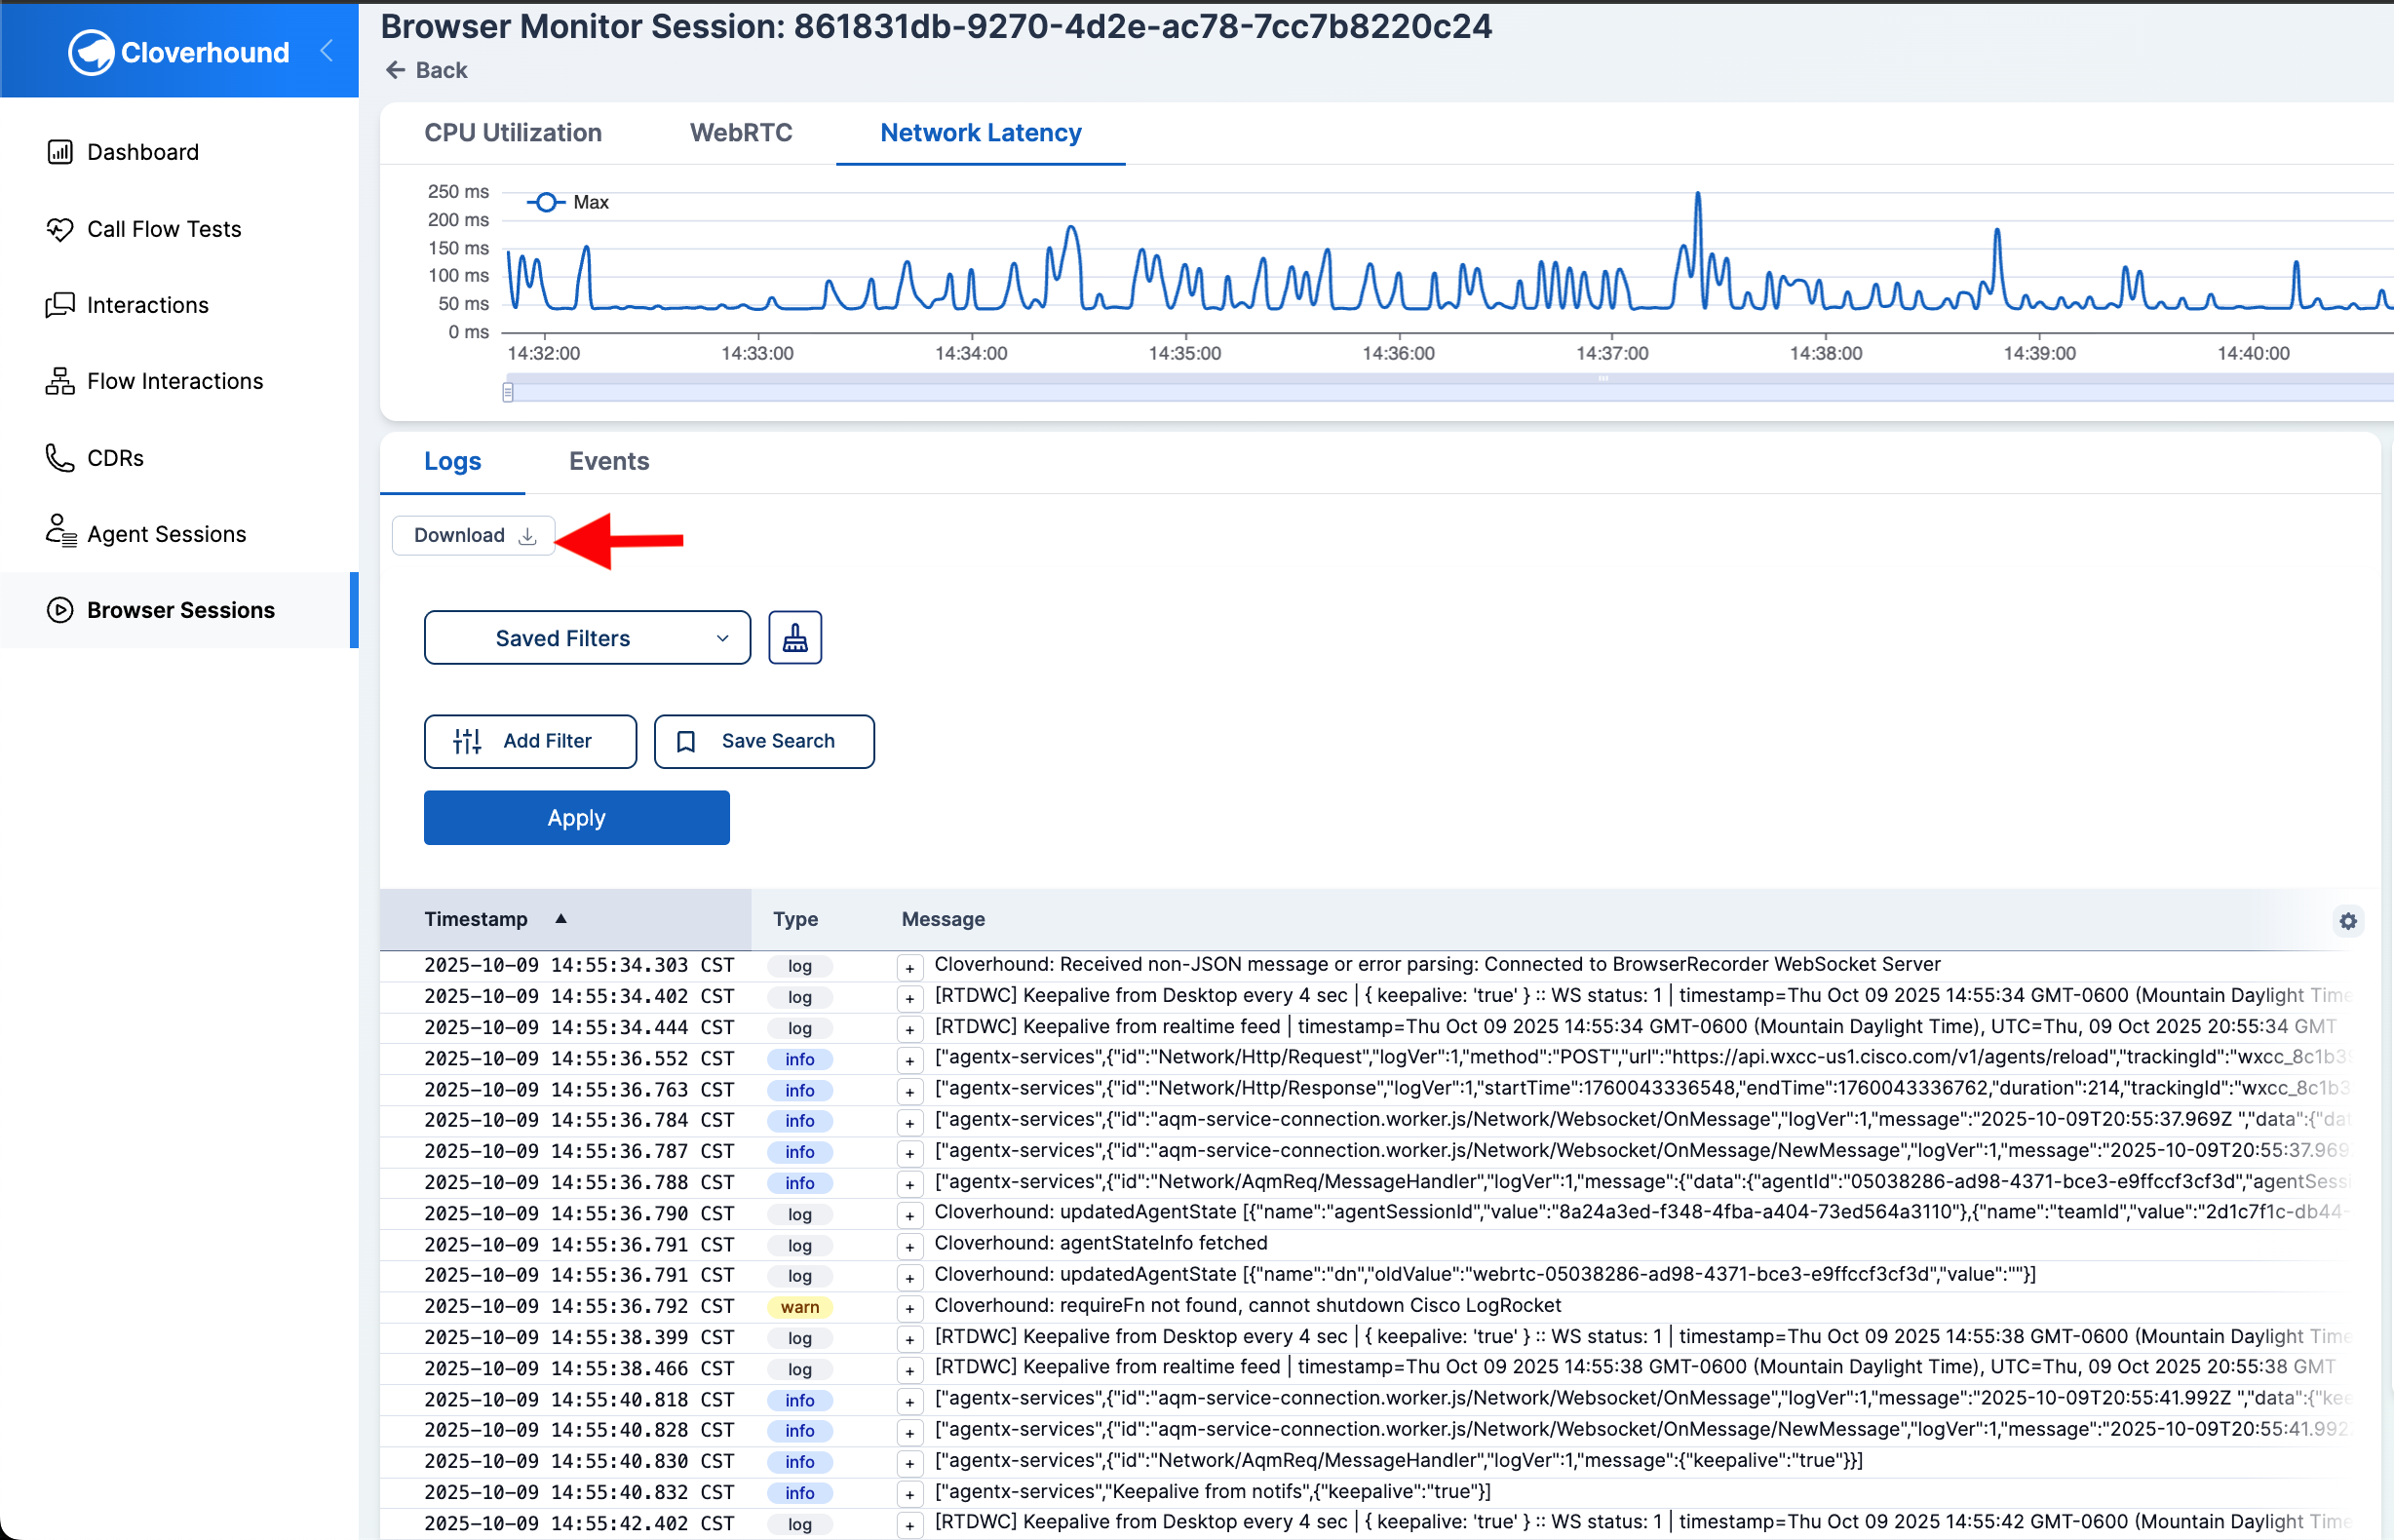Click the chart zoom range bar

click(x=1450, y=392)
